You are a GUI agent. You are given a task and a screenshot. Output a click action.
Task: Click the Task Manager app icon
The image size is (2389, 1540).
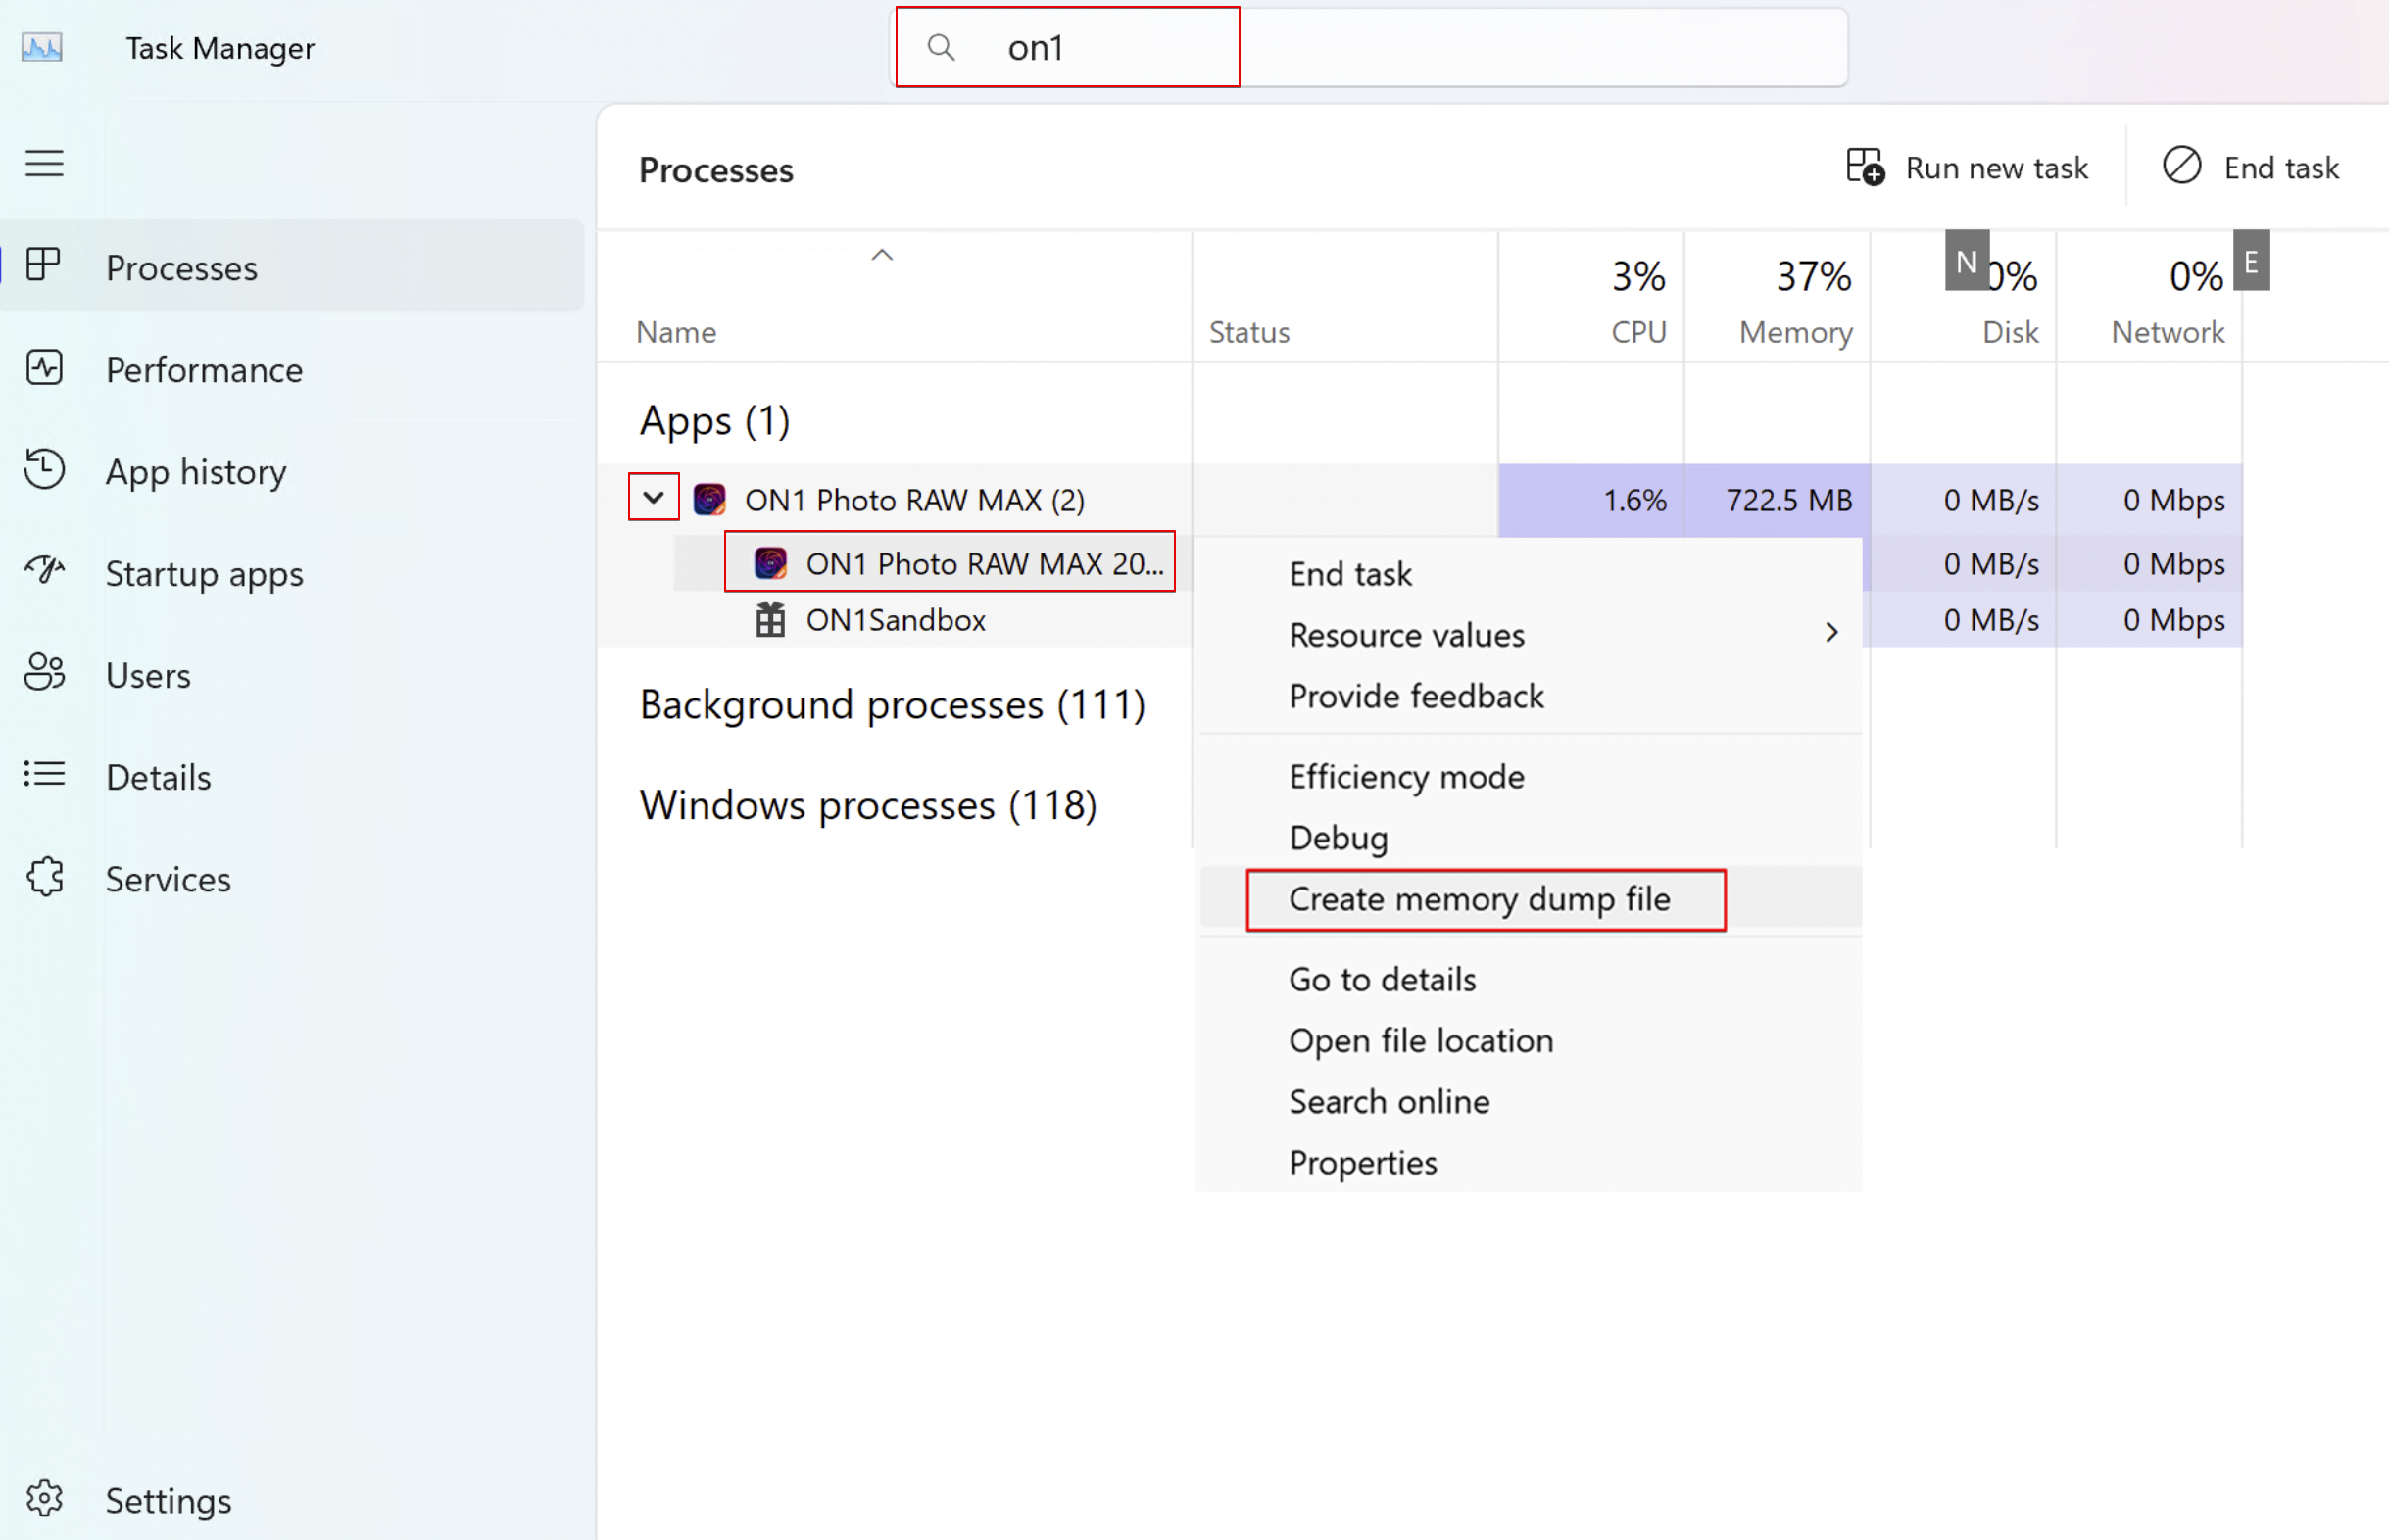(x=42, y=47)
